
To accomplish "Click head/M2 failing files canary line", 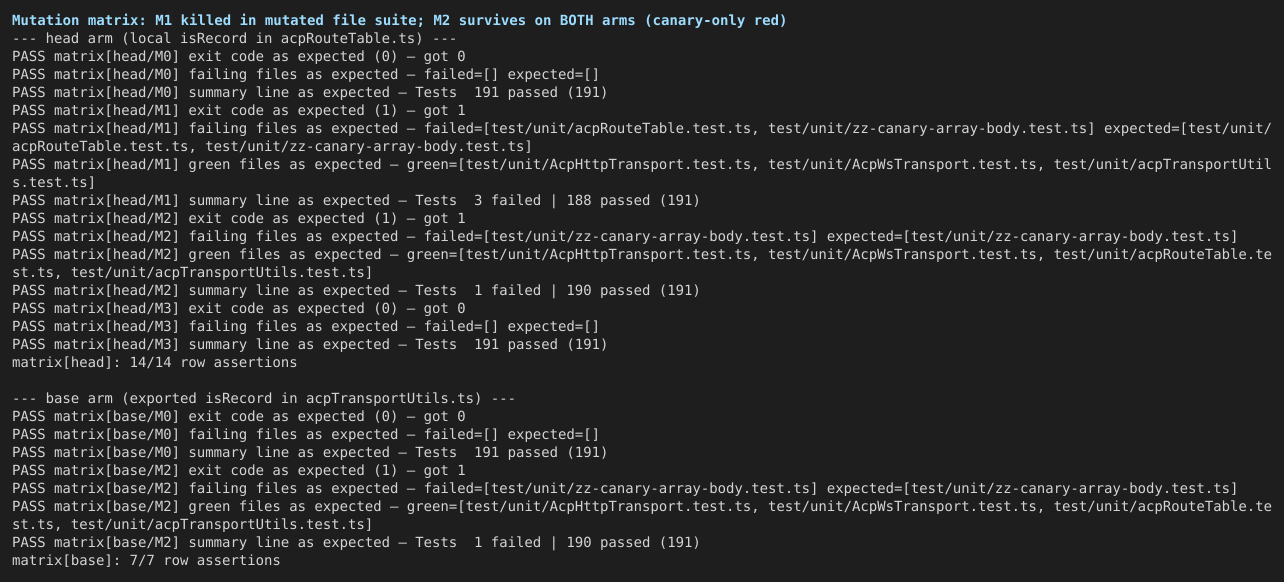I will 625,237.
